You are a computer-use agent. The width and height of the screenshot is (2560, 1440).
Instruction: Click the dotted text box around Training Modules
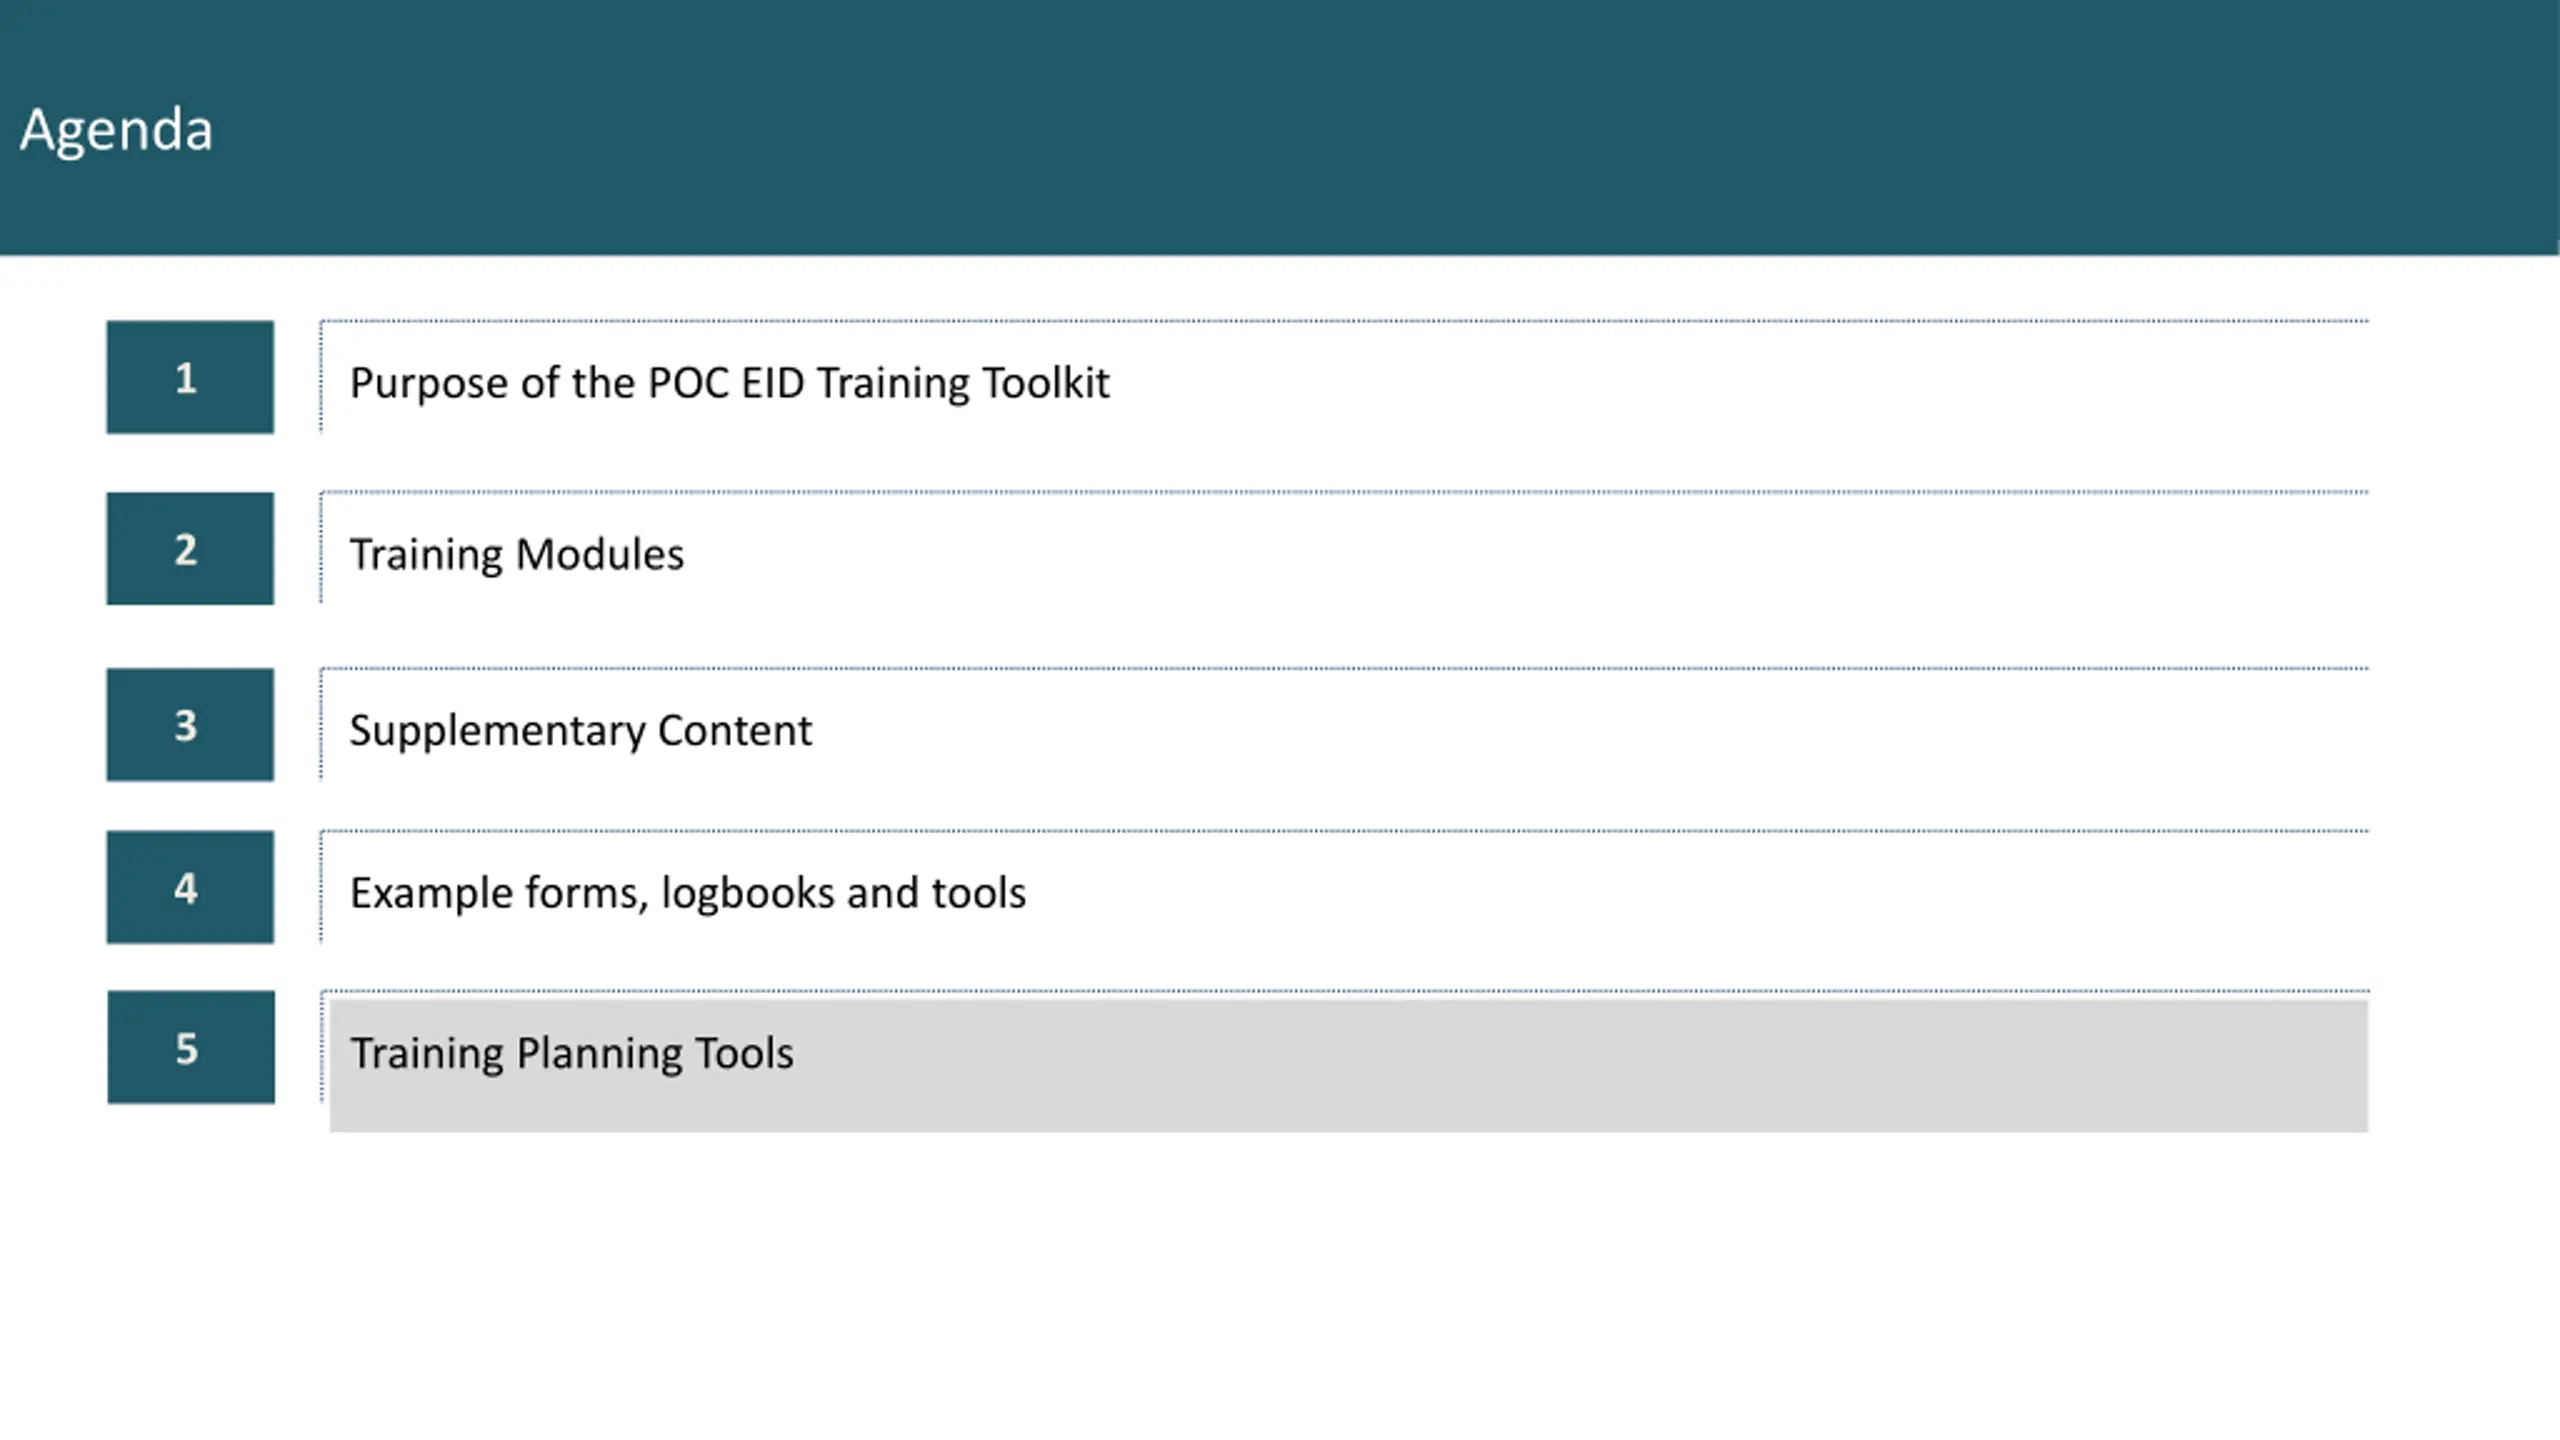[1344, 548]
